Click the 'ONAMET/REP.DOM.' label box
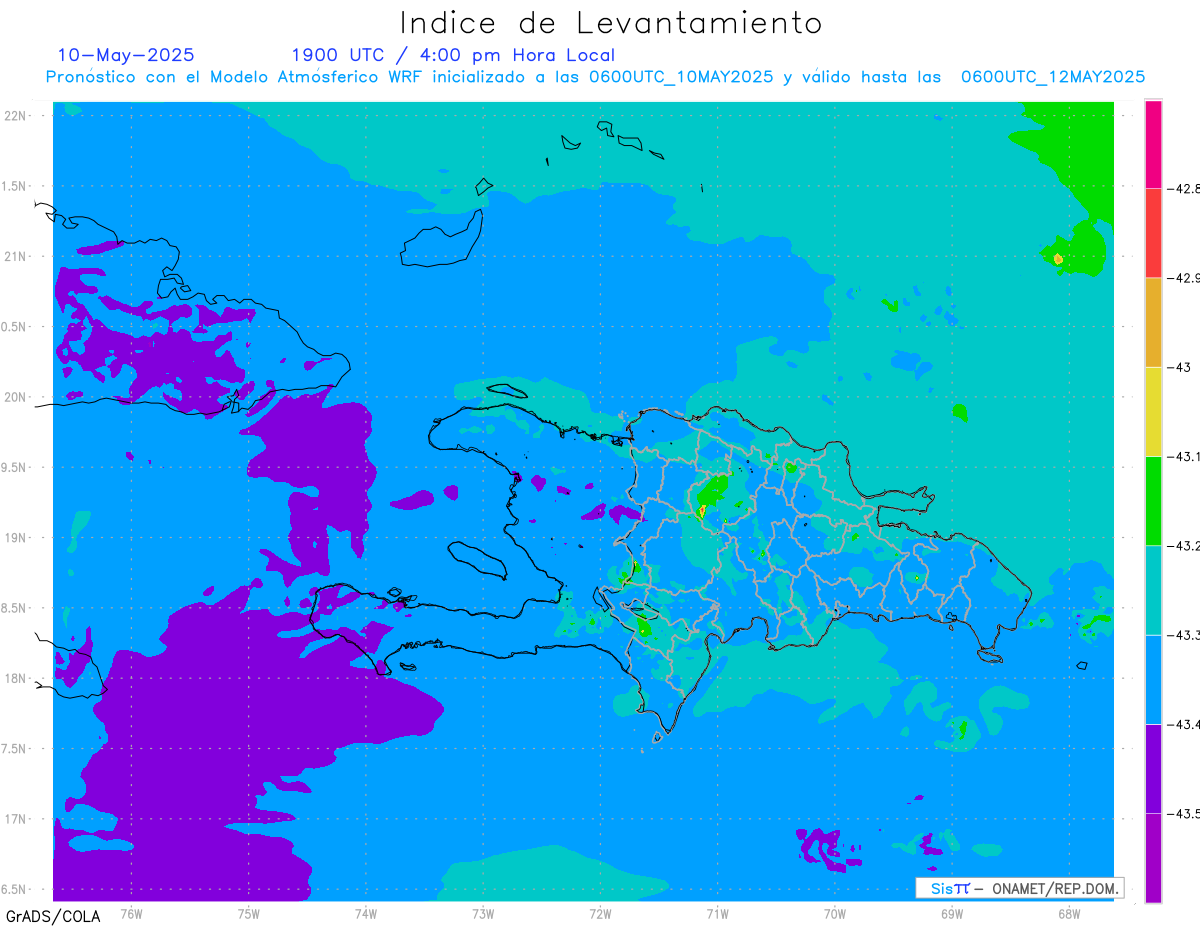Screen dimensions: 1200x927 [1018, 888]
